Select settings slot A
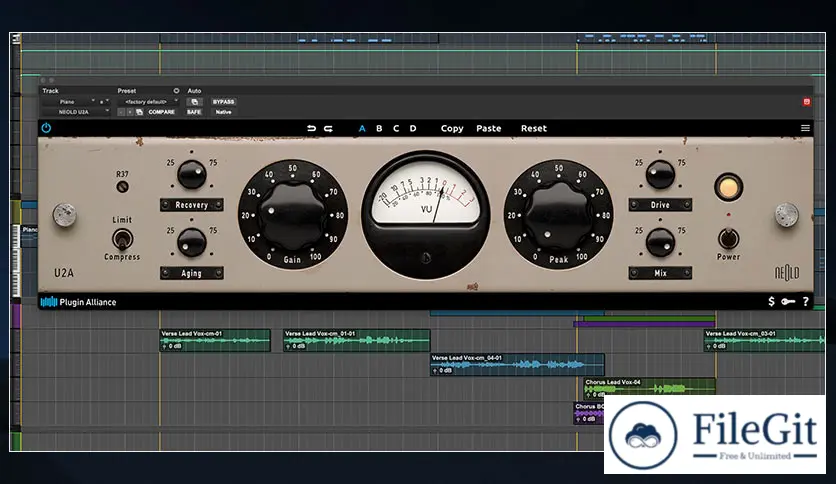 click(362, 128)
